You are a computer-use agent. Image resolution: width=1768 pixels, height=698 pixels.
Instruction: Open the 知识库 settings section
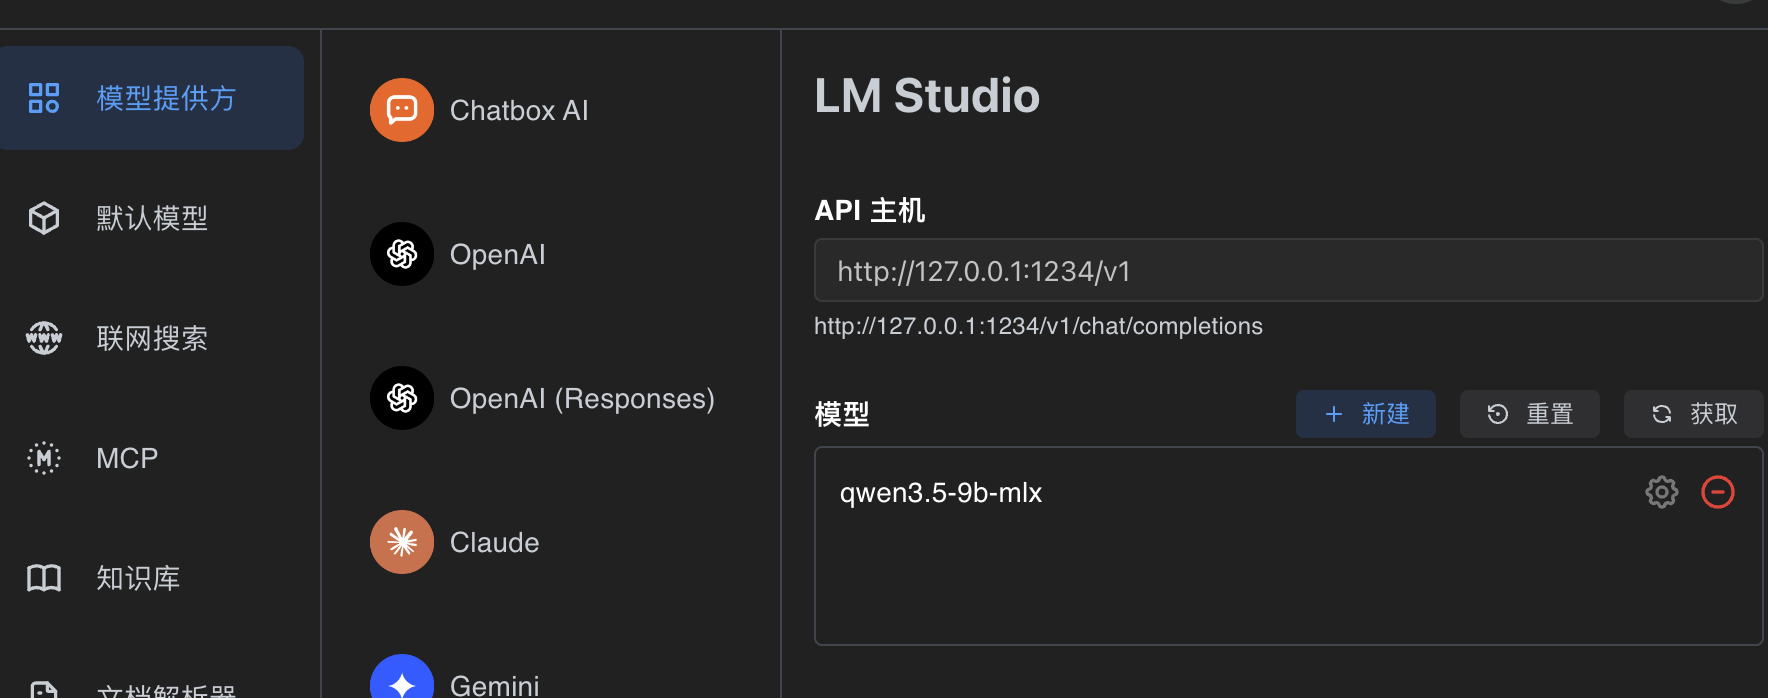click(151, 578)
